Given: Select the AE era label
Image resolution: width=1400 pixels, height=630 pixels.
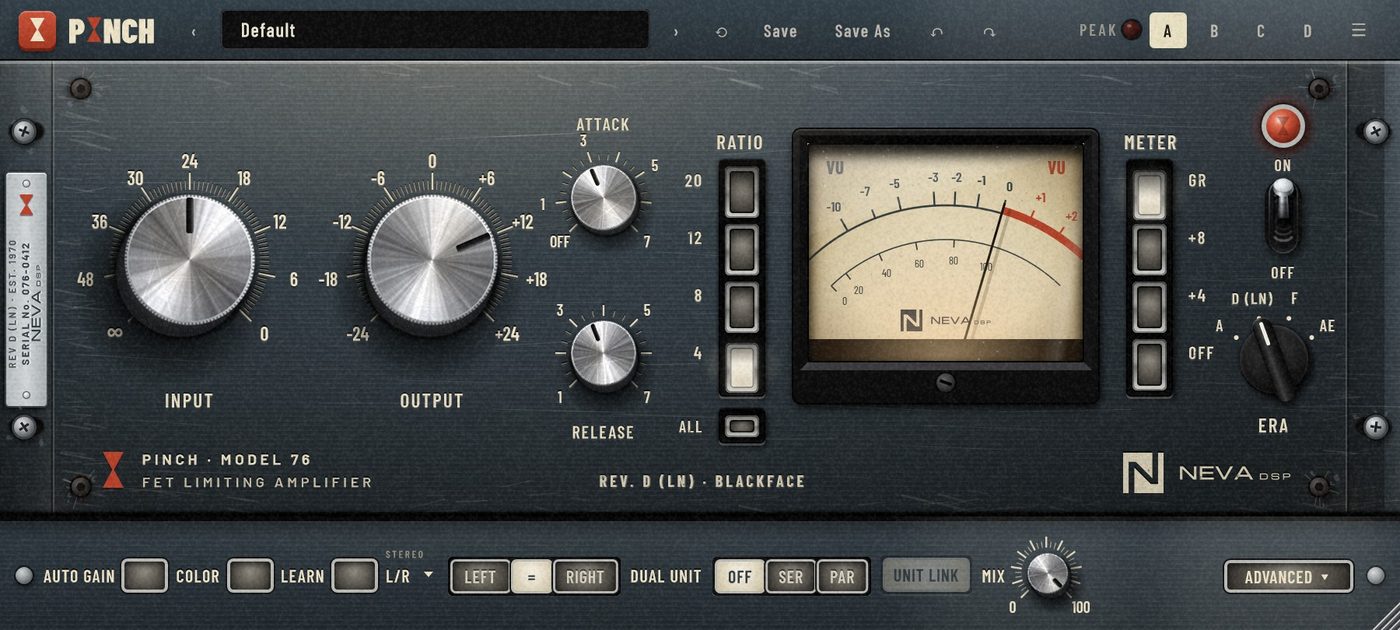Looking at the screenshot, I should pyautogui.click(x=1327, y=326).
